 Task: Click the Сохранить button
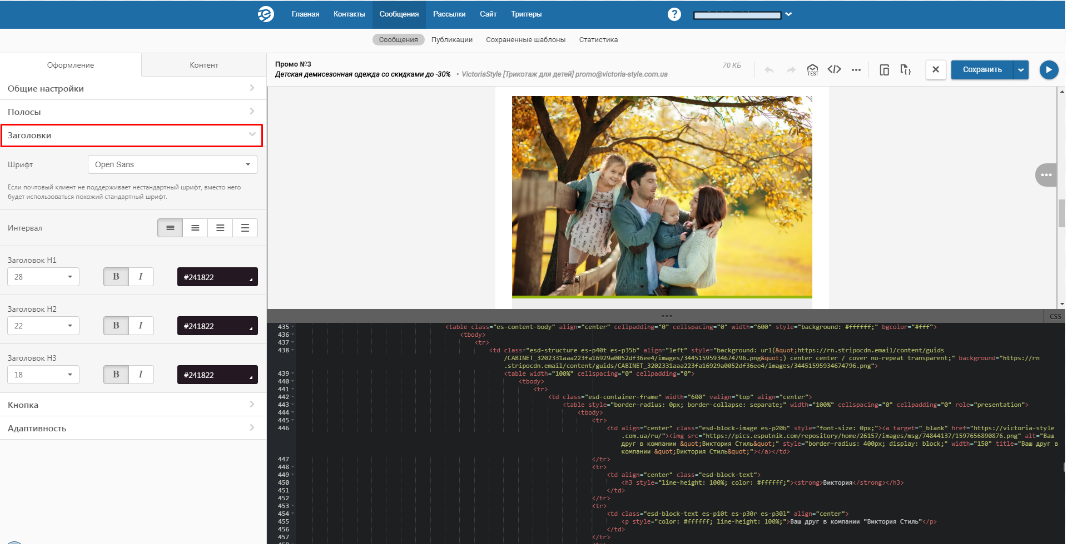click(981, 69)
